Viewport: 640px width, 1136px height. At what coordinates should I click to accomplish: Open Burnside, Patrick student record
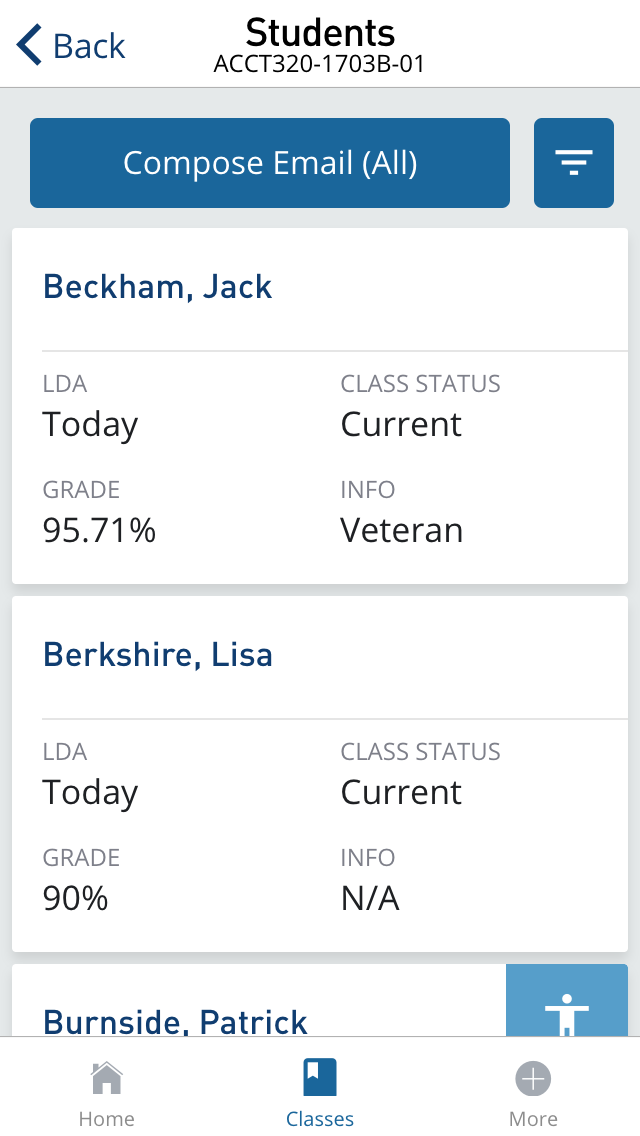(176, 1022)
